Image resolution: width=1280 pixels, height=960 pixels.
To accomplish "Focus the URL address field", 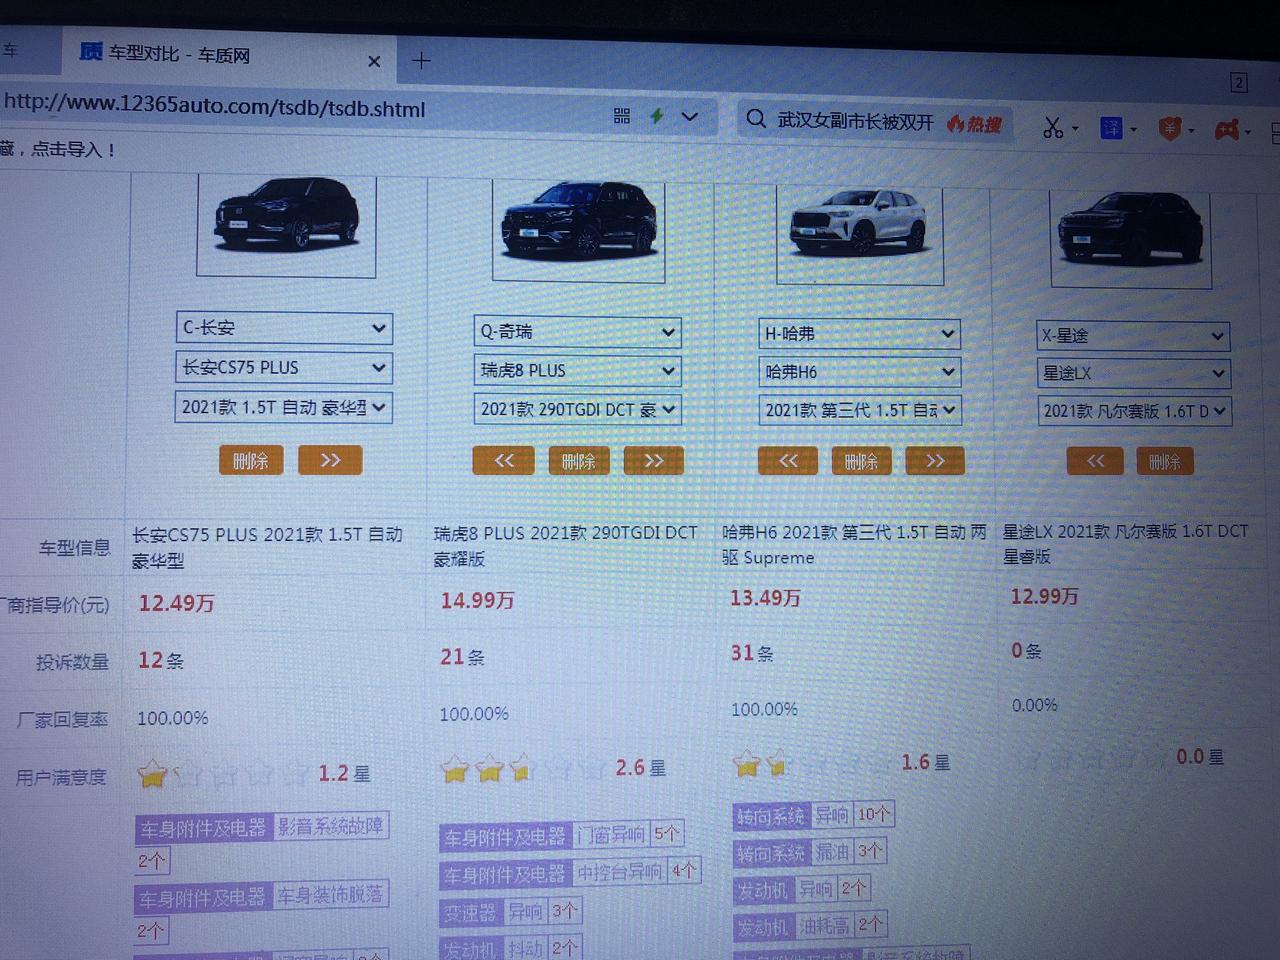I will 300,108.
